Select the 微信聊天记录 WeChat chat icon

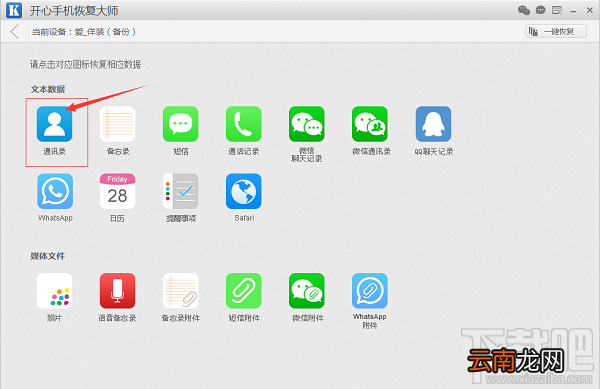(307, 124)
